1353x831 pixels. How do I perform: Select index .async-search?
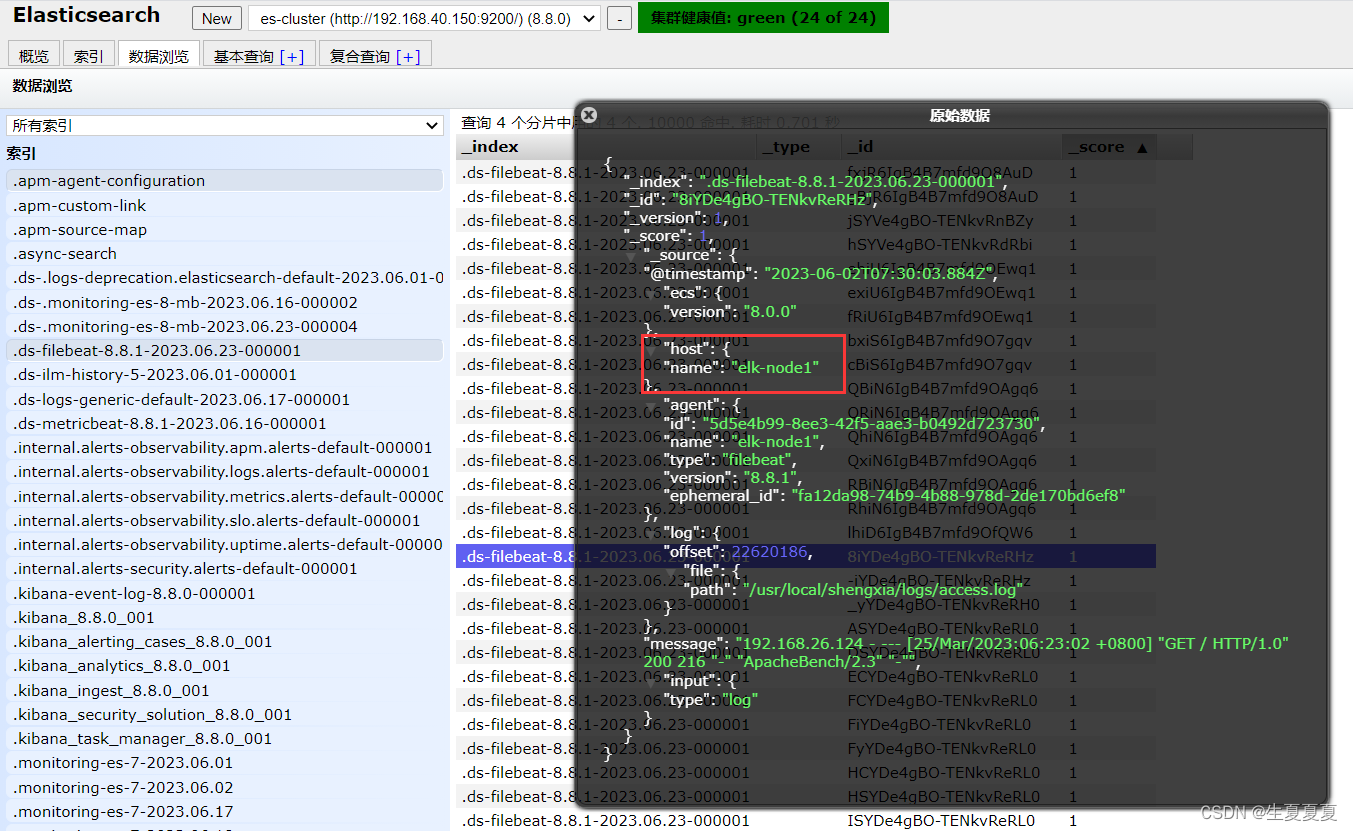pos(225,254)
